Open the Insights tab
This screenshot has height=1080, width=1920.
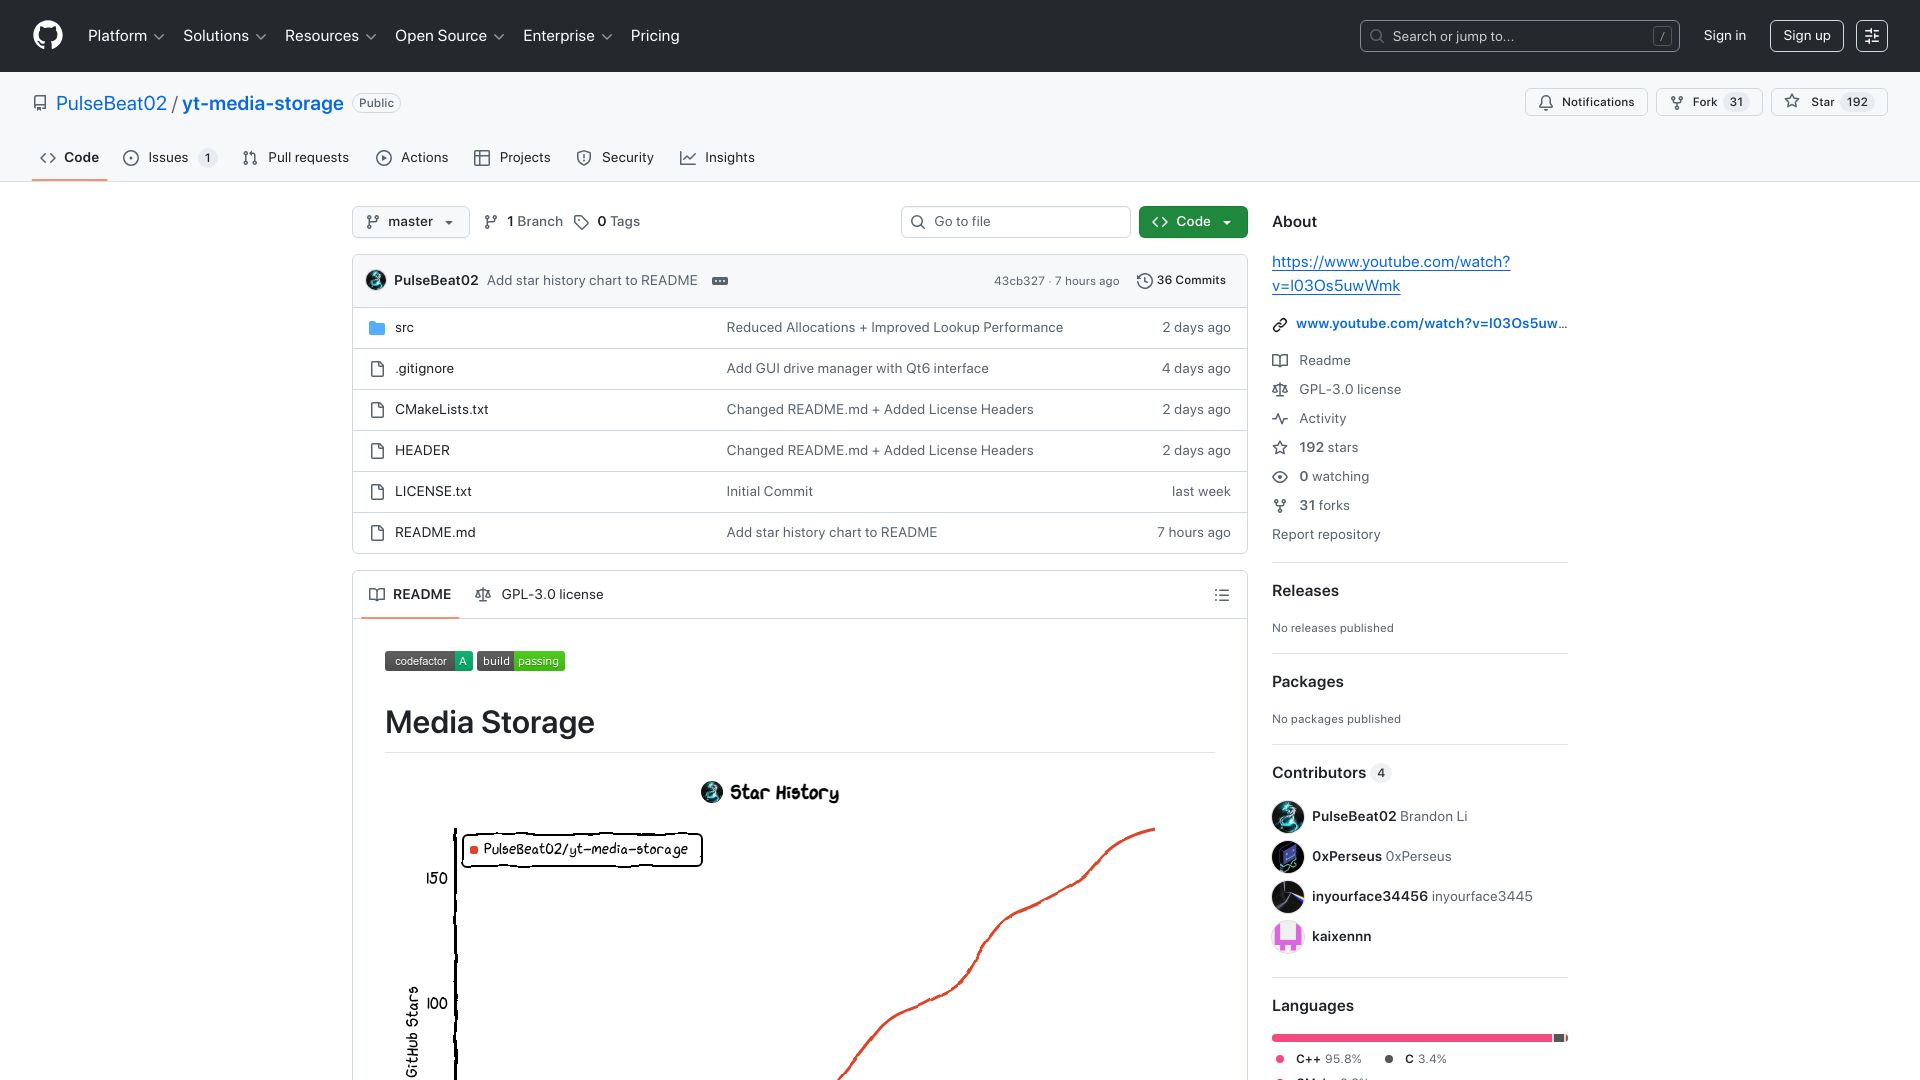717,158
